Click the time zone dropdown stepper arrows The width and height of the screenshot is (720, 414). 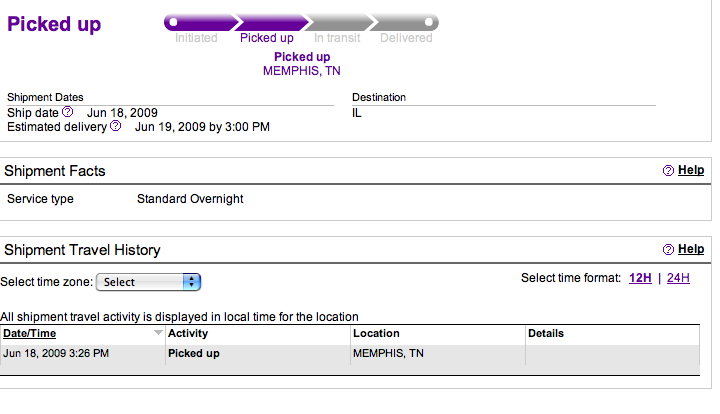[191, 282]
